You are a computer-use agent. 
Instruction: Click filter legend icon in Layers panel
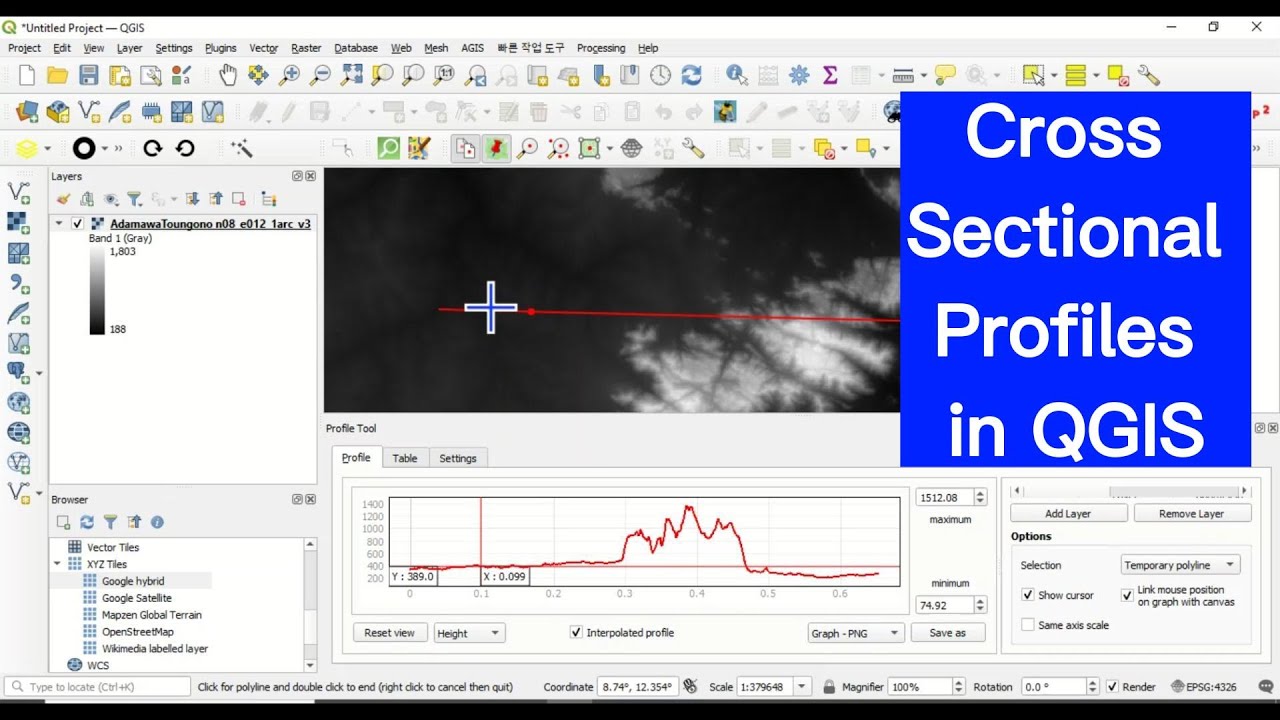[x=134, y=199]
